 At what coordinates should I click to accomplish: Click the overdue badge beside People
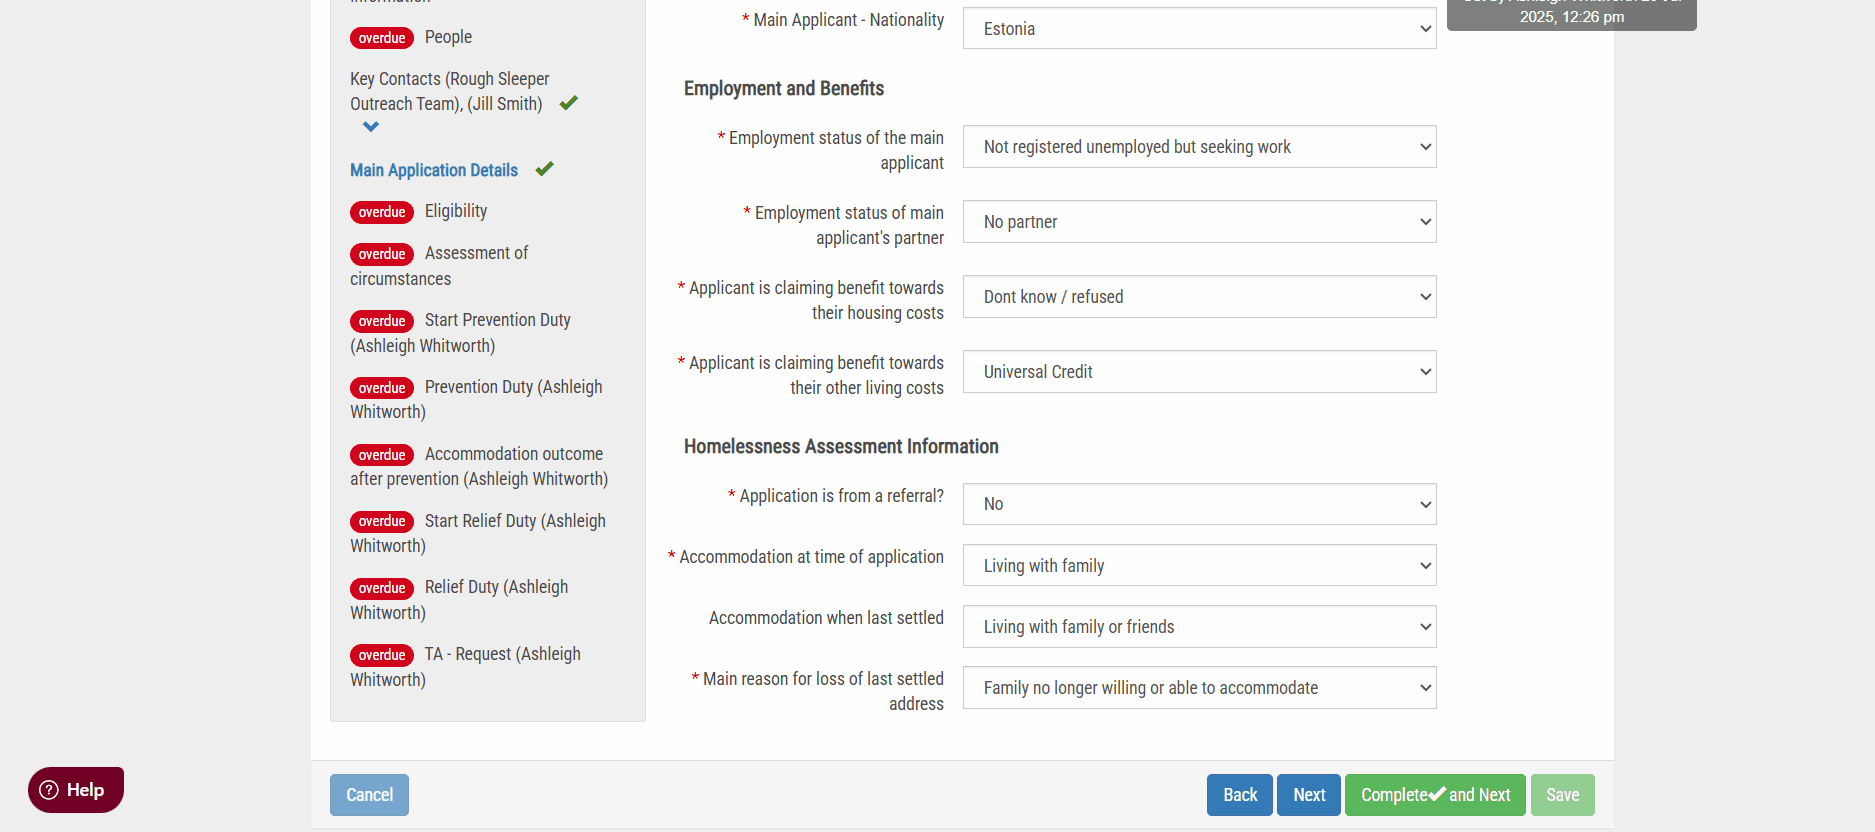pos(382,38)
